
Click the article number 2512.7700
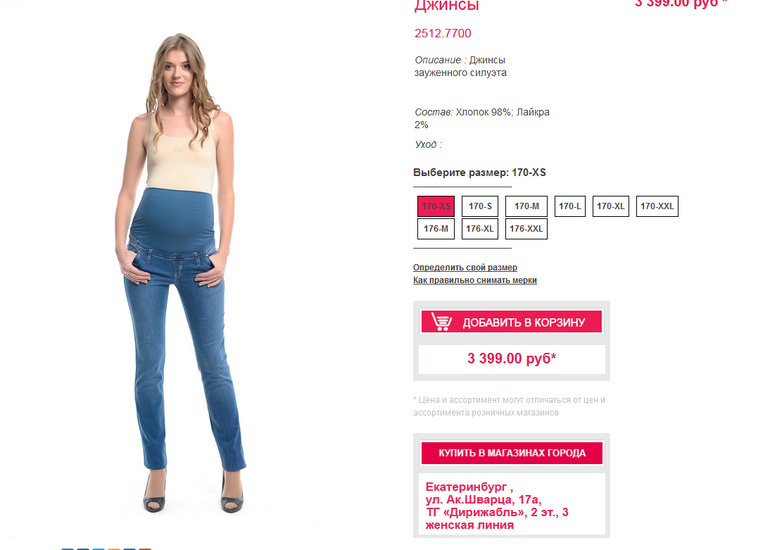pyautogui.click(x=442, y=33)
